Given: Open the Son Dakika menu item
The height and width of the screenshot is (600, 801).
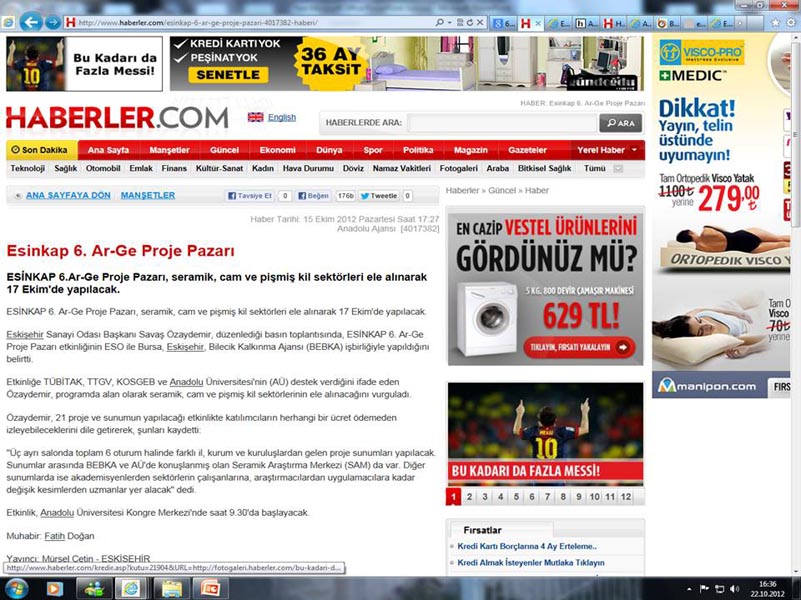Looking at the screenshot, I should (42, 150).
